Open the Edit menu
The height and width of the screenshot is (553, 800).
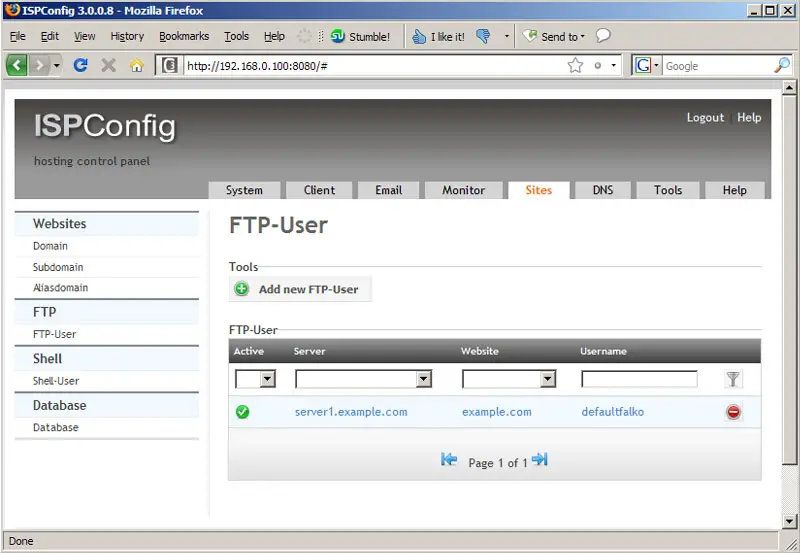pos(49,36)
